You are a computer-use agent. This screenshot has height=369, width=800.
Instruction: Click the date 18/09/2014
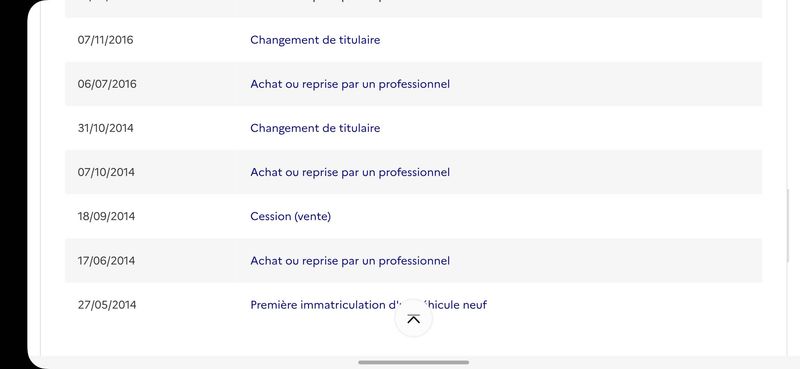[x=106, y=216]
